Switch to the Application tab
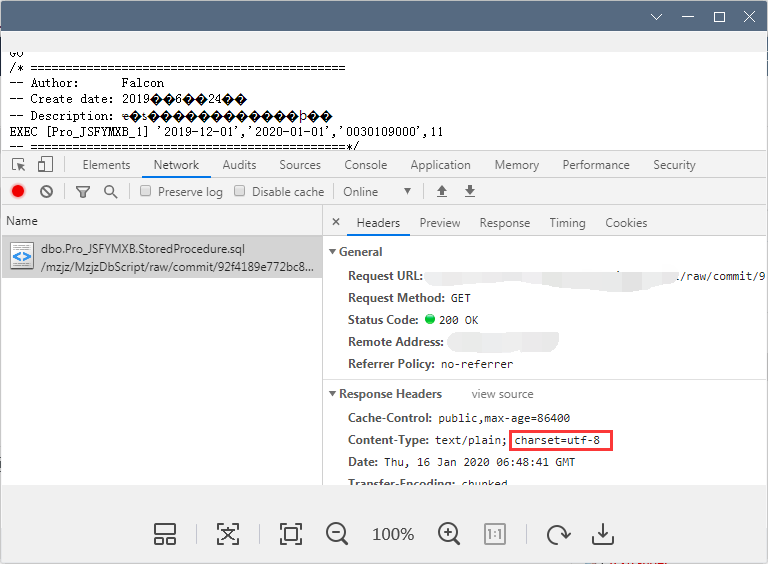The height and width of the screenshot is (564, 768). (440, 165)
